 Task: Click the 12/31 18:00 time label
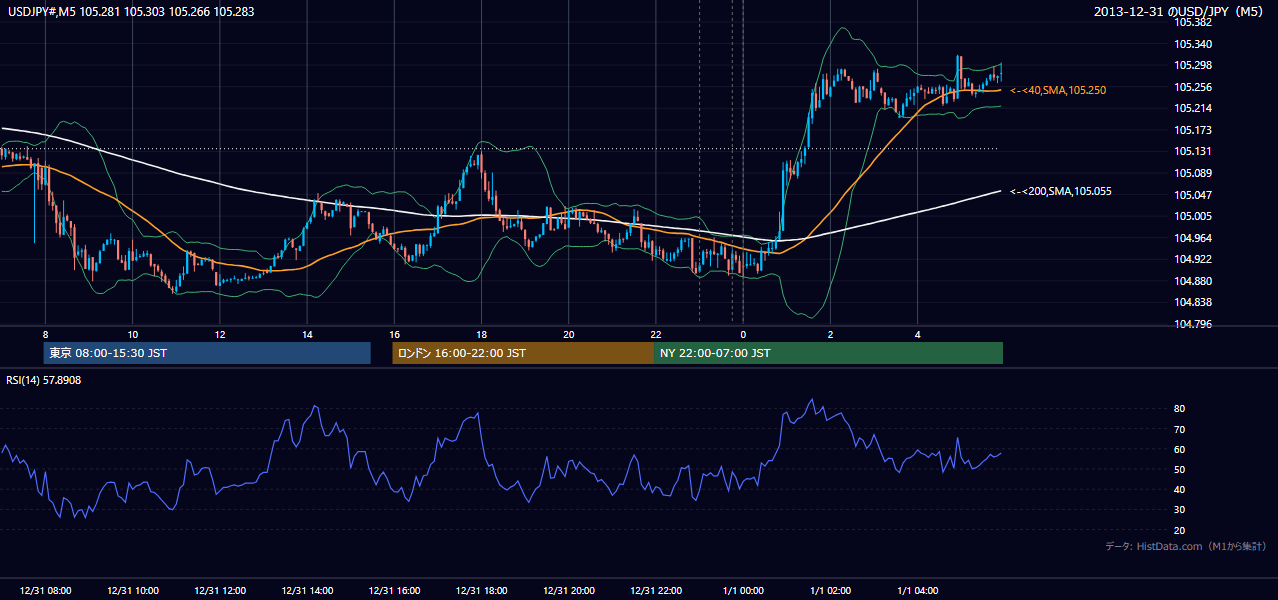482,590
